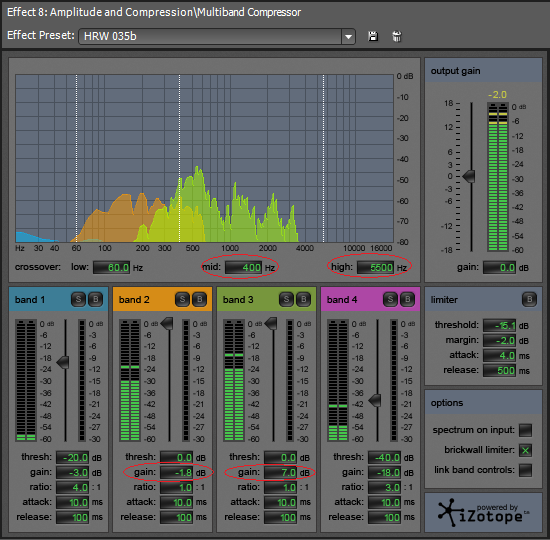Bypass band 1 with B button
The height and width of the screenshot is (540, 550).
[x=95, y=299]
